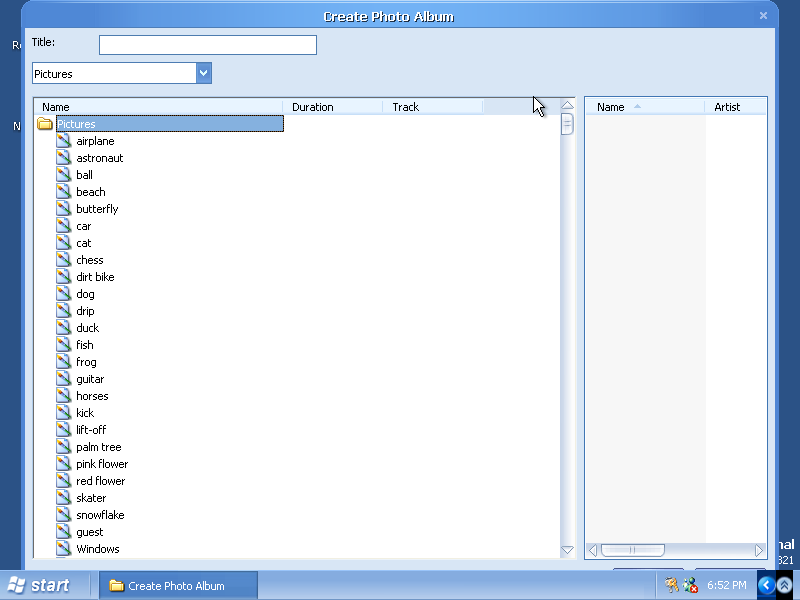Sort file list by Track column header
Screen dimensions: 800x600
coord(433,107)
